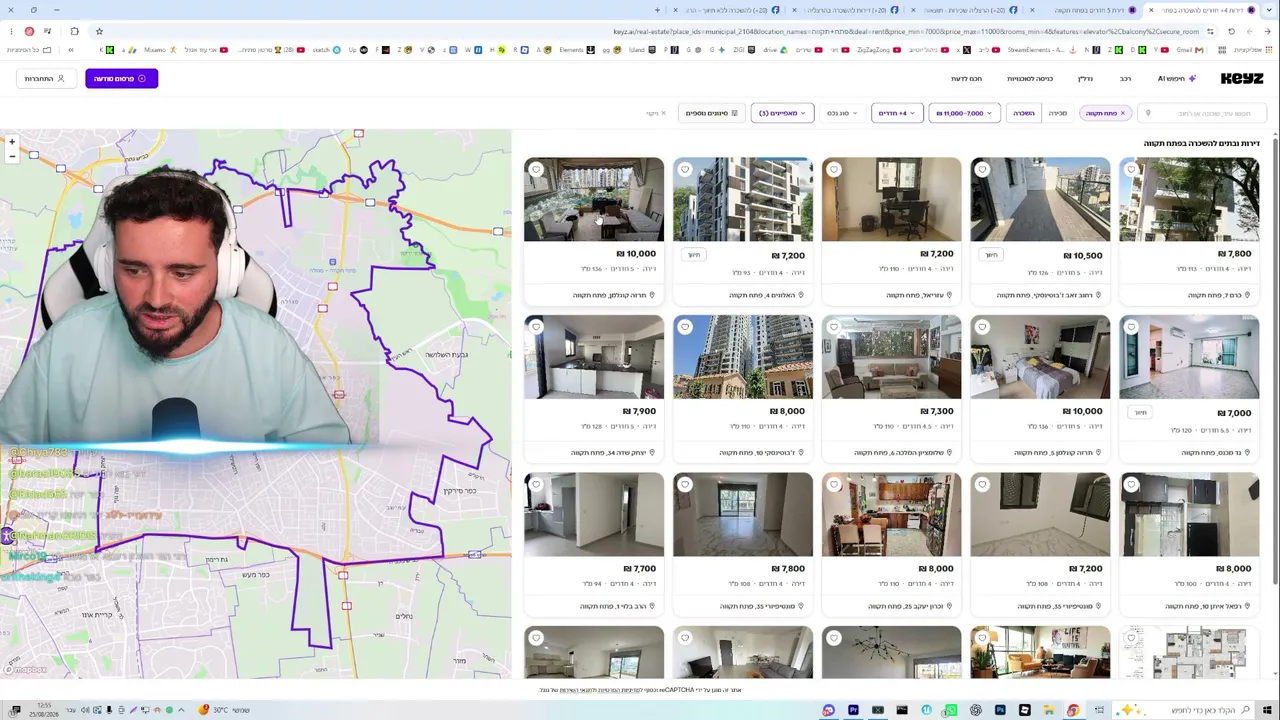Image resolution: width=1280 pixels, height=720 pixels.
Task: Select the sale tab in deal toggle
Action: coord(1058,113)
